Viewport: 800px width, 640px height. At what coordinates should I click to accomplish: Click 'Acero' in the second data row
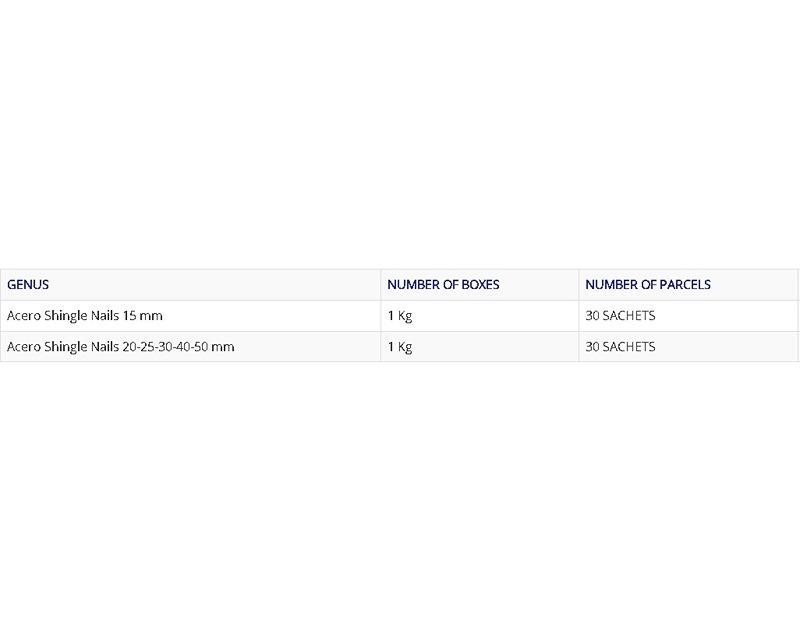click(x=24, y=347)
